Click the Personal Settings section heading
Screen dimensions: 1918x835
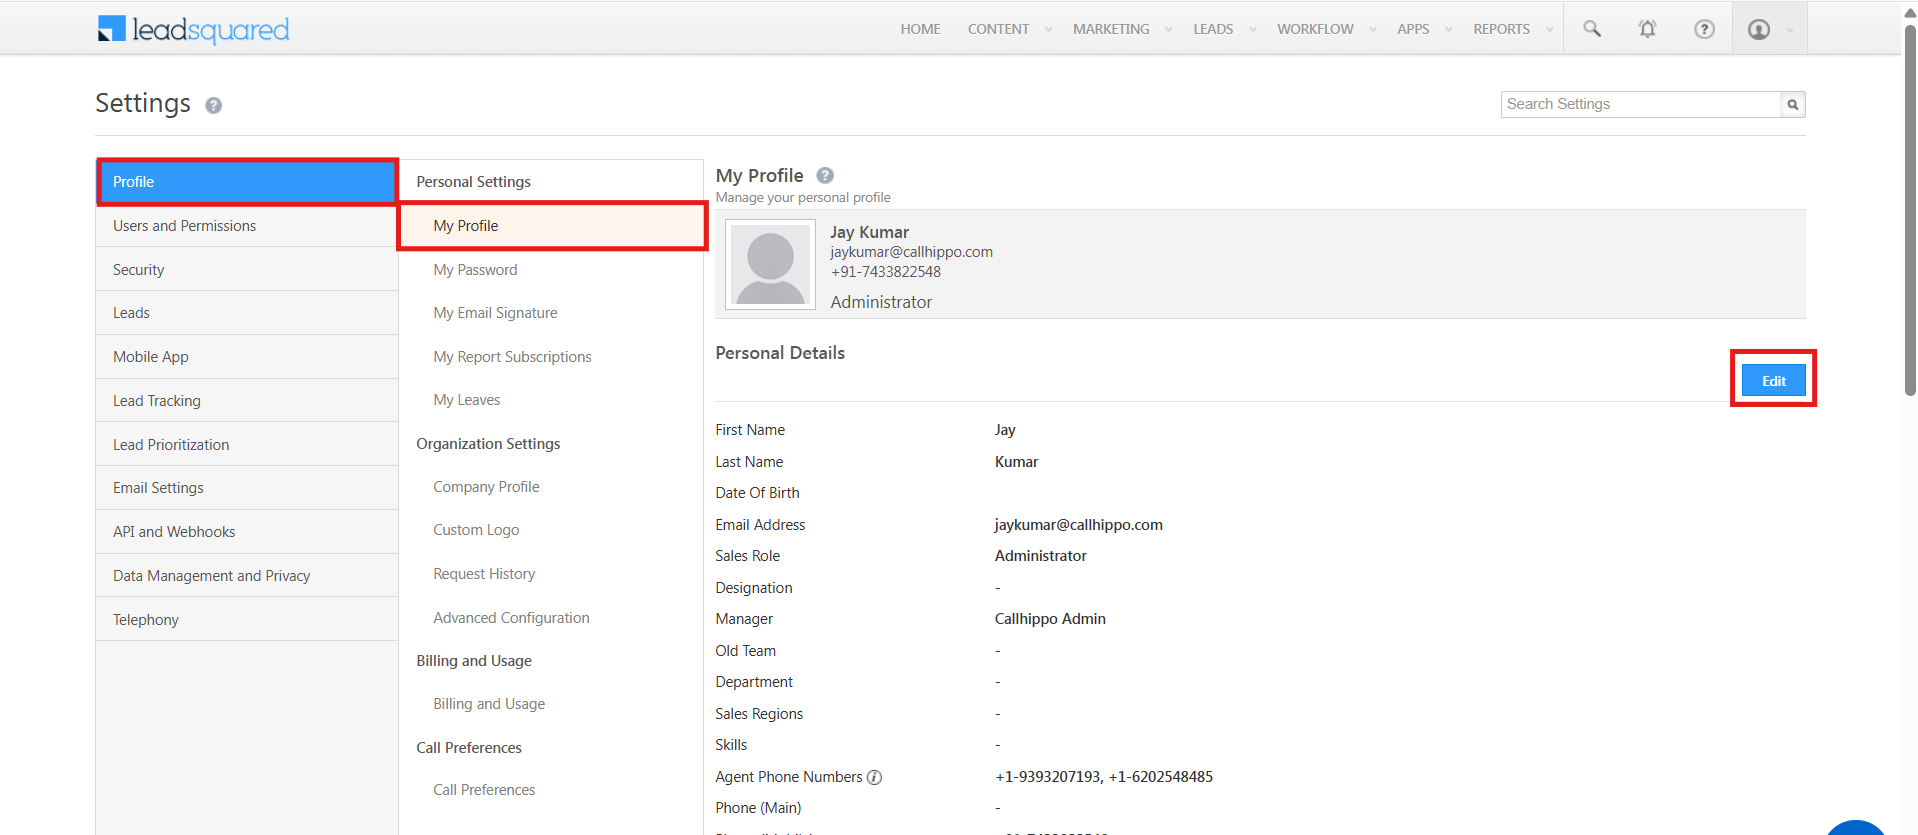[473, 182]
